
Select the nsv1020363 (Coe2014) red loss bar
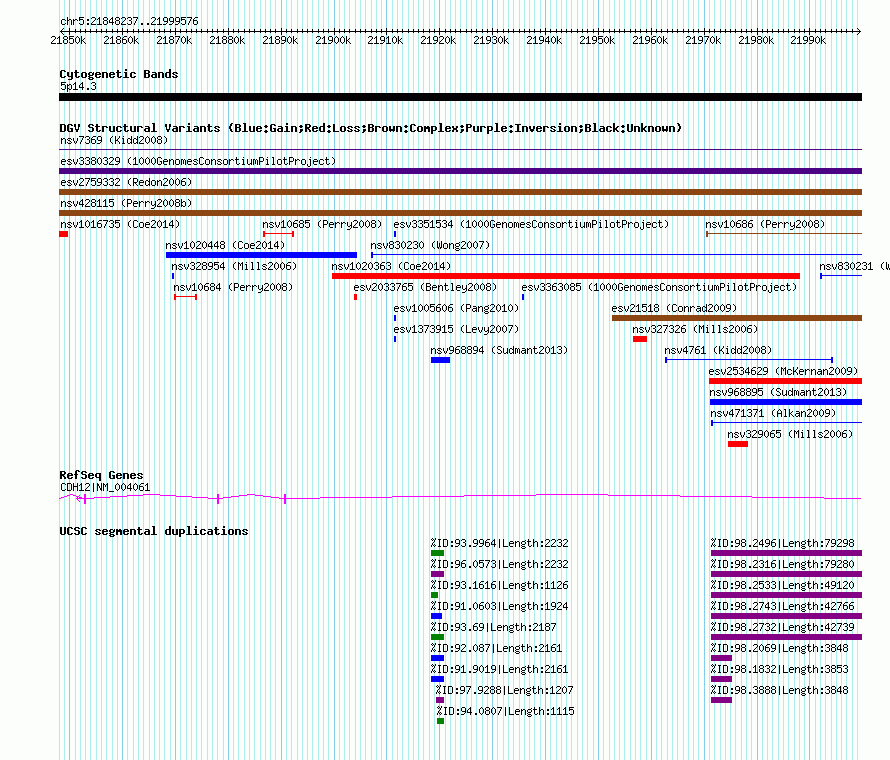coord(566,276)
